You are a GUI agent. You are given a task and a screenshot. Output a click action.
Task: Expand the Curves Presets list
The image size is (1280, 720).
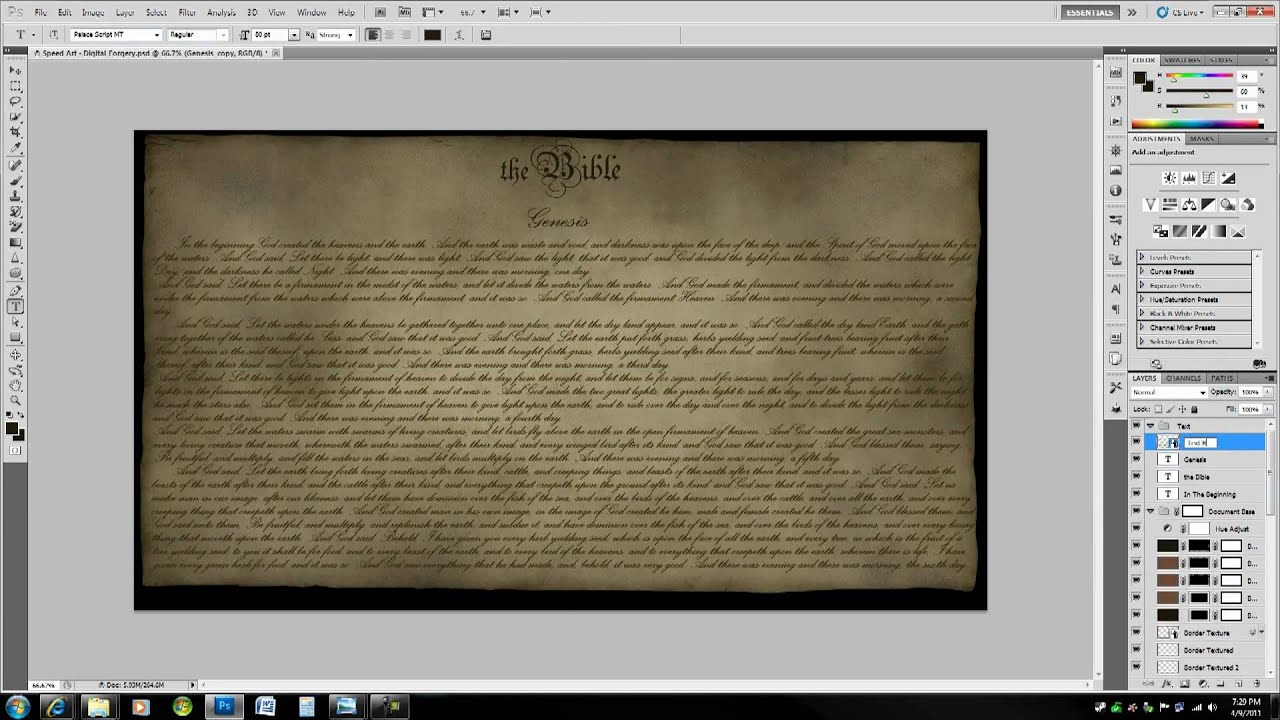[x=1142, y=271]
